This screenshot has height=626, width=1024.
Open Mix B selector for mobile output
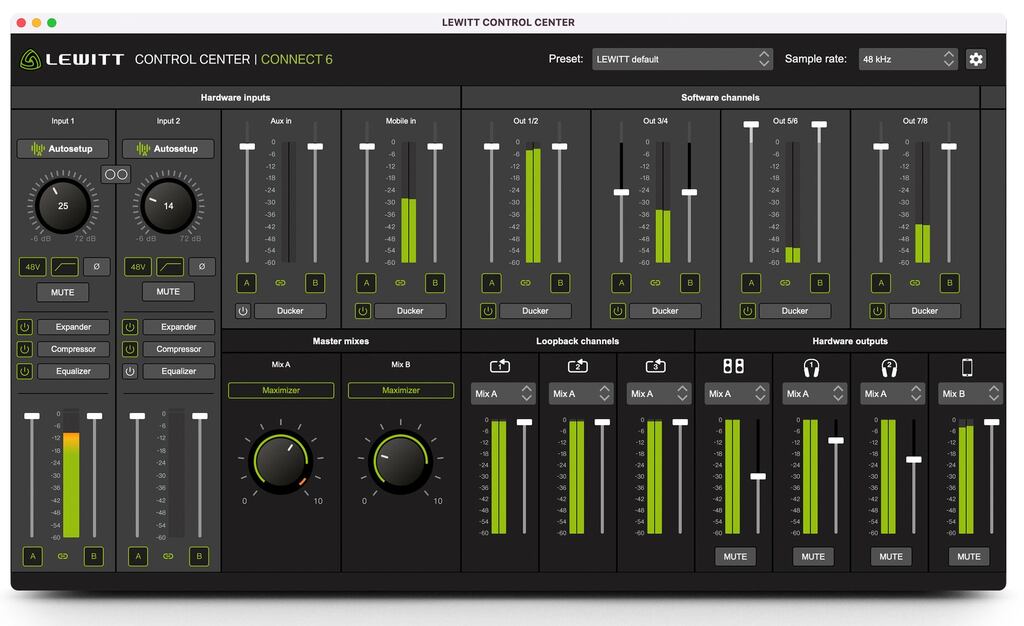click(x=970, y=394)
